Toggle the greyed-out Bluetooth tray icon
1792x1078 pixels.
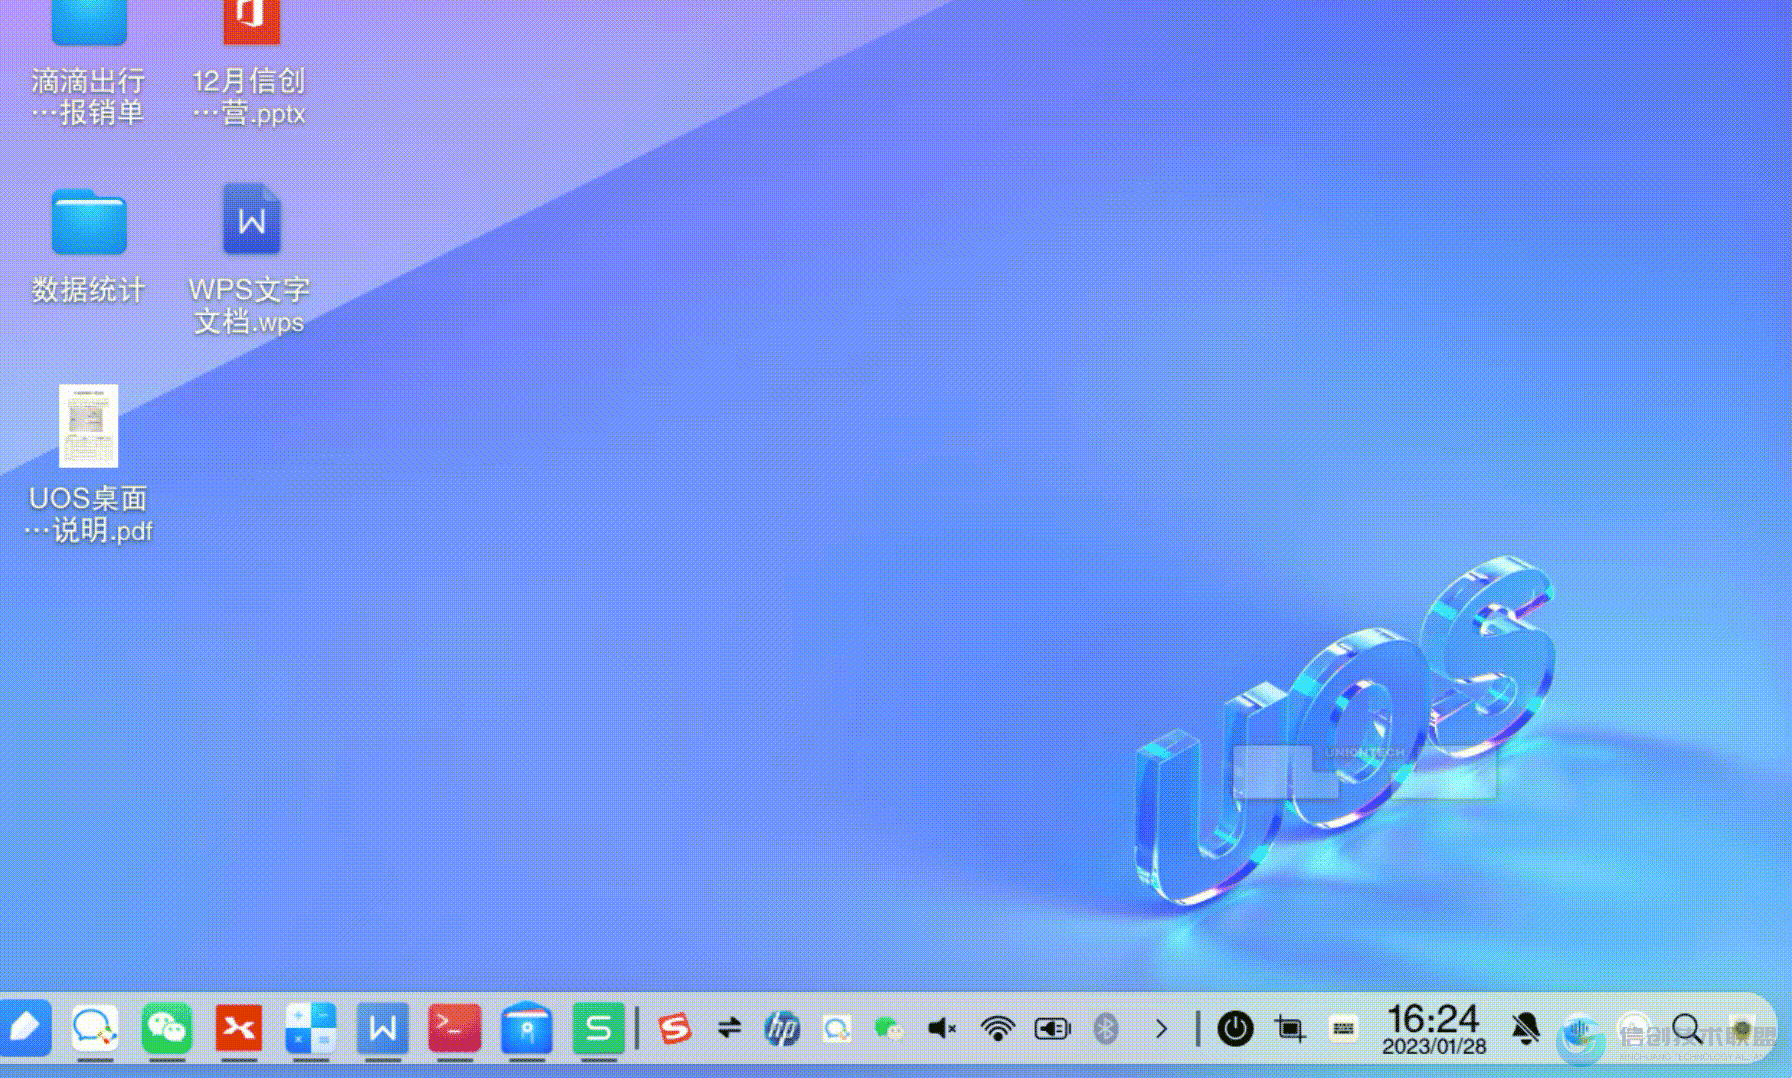1106,1028
